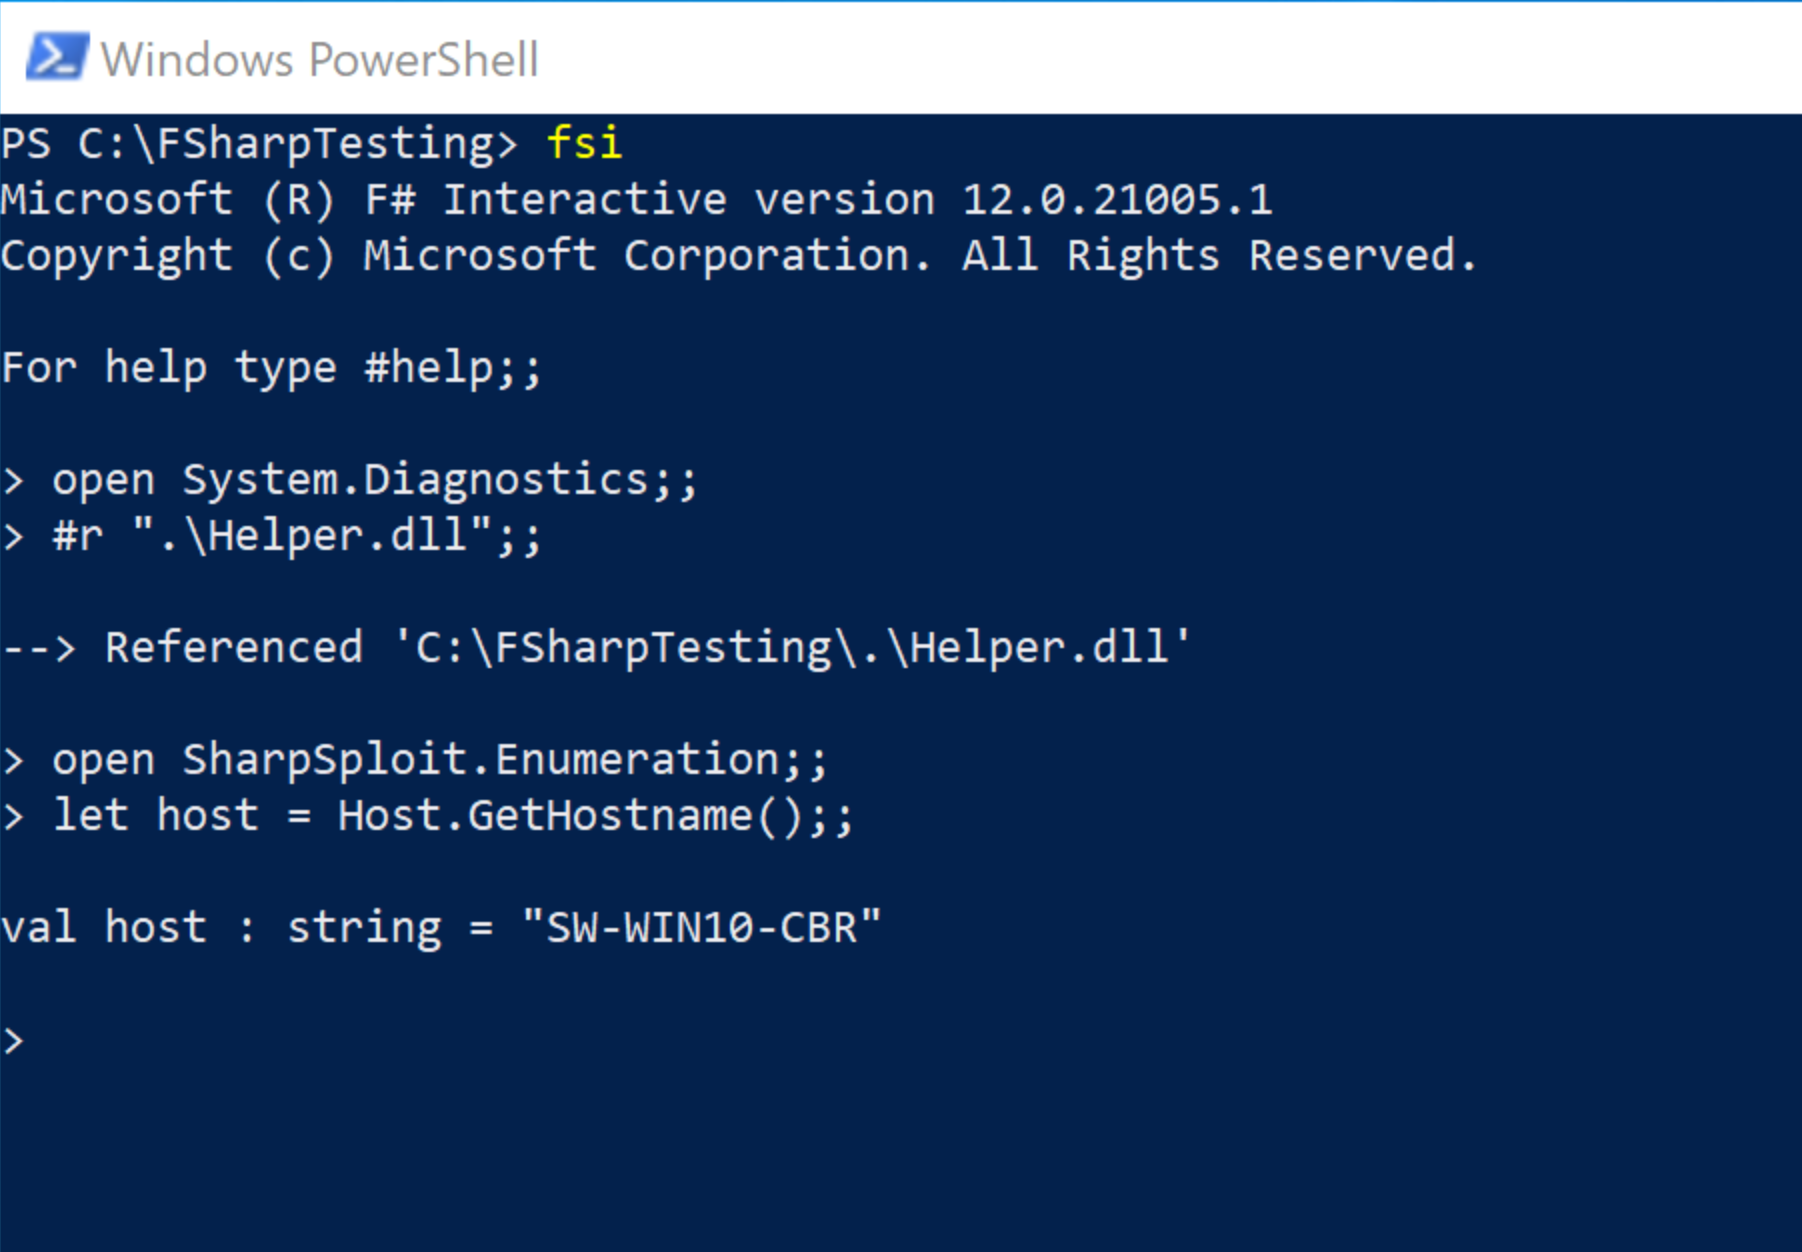Click the Microsoft Corporation copyright line
The height and width of the screenshot is (1252, 1802).
coord(738,255)
